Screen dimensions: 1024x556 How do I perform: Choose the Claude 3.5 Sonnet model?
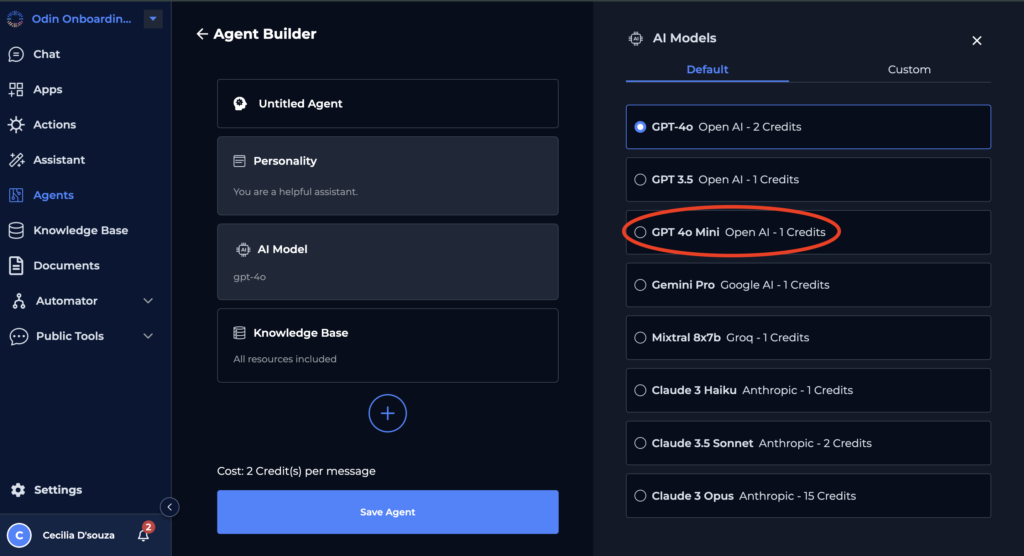coord(808,444)
